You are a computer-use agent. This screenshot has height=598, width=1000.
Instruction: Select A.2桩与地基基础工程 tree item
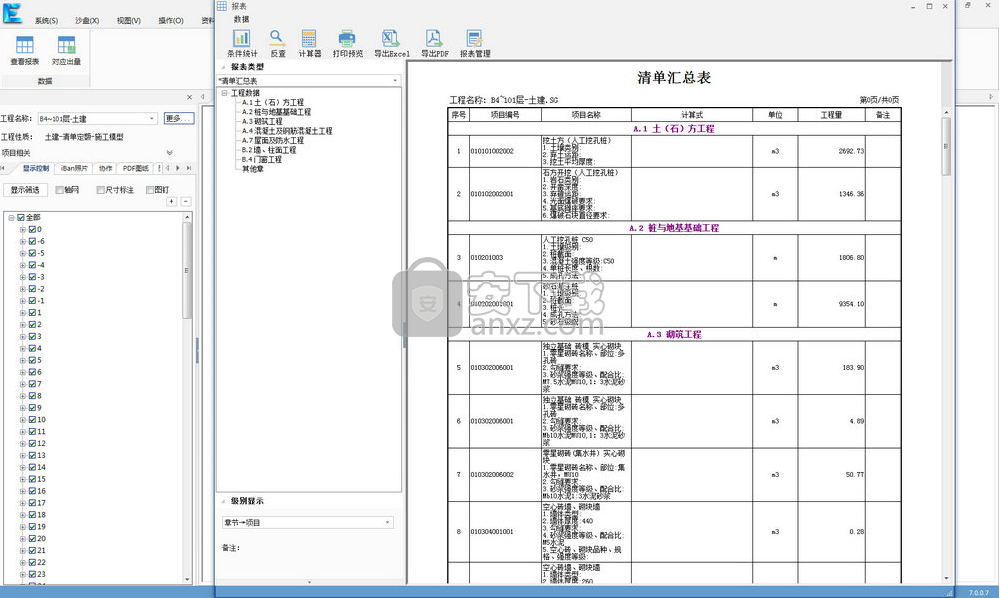(276, 112)
